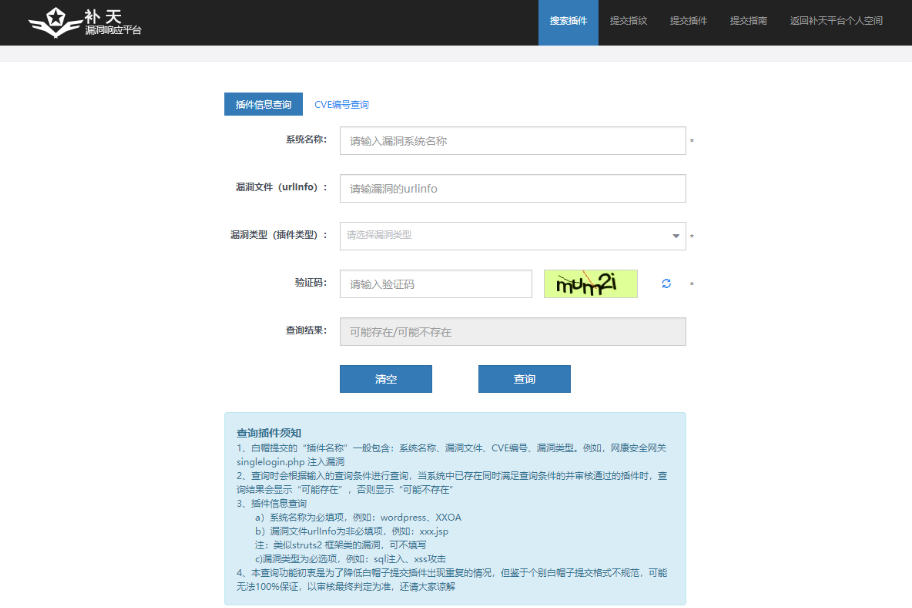Switch to the 插件信息查询 tab
Screen dimensions: 912x608
263,104
